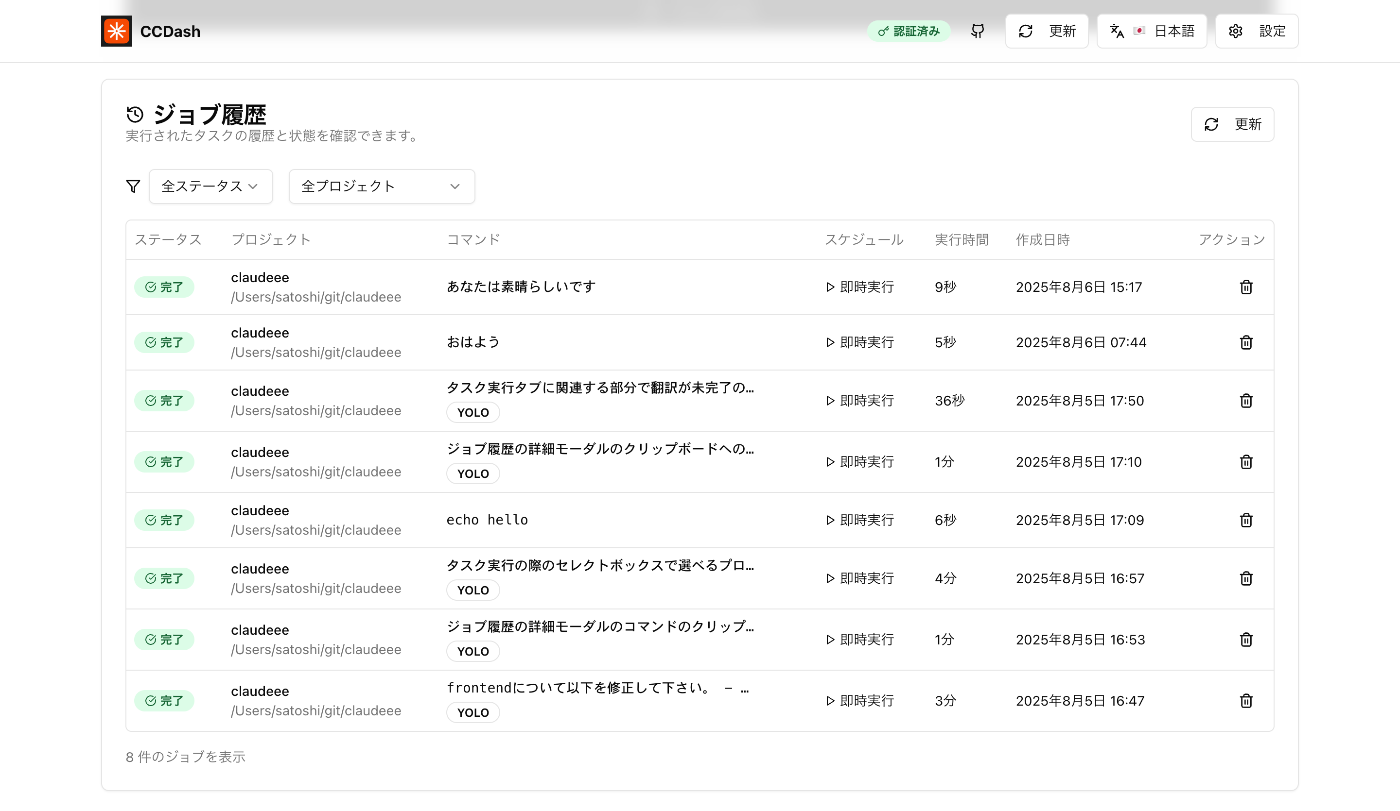Delete the job created at 16:53

[x=1246, y=639]
